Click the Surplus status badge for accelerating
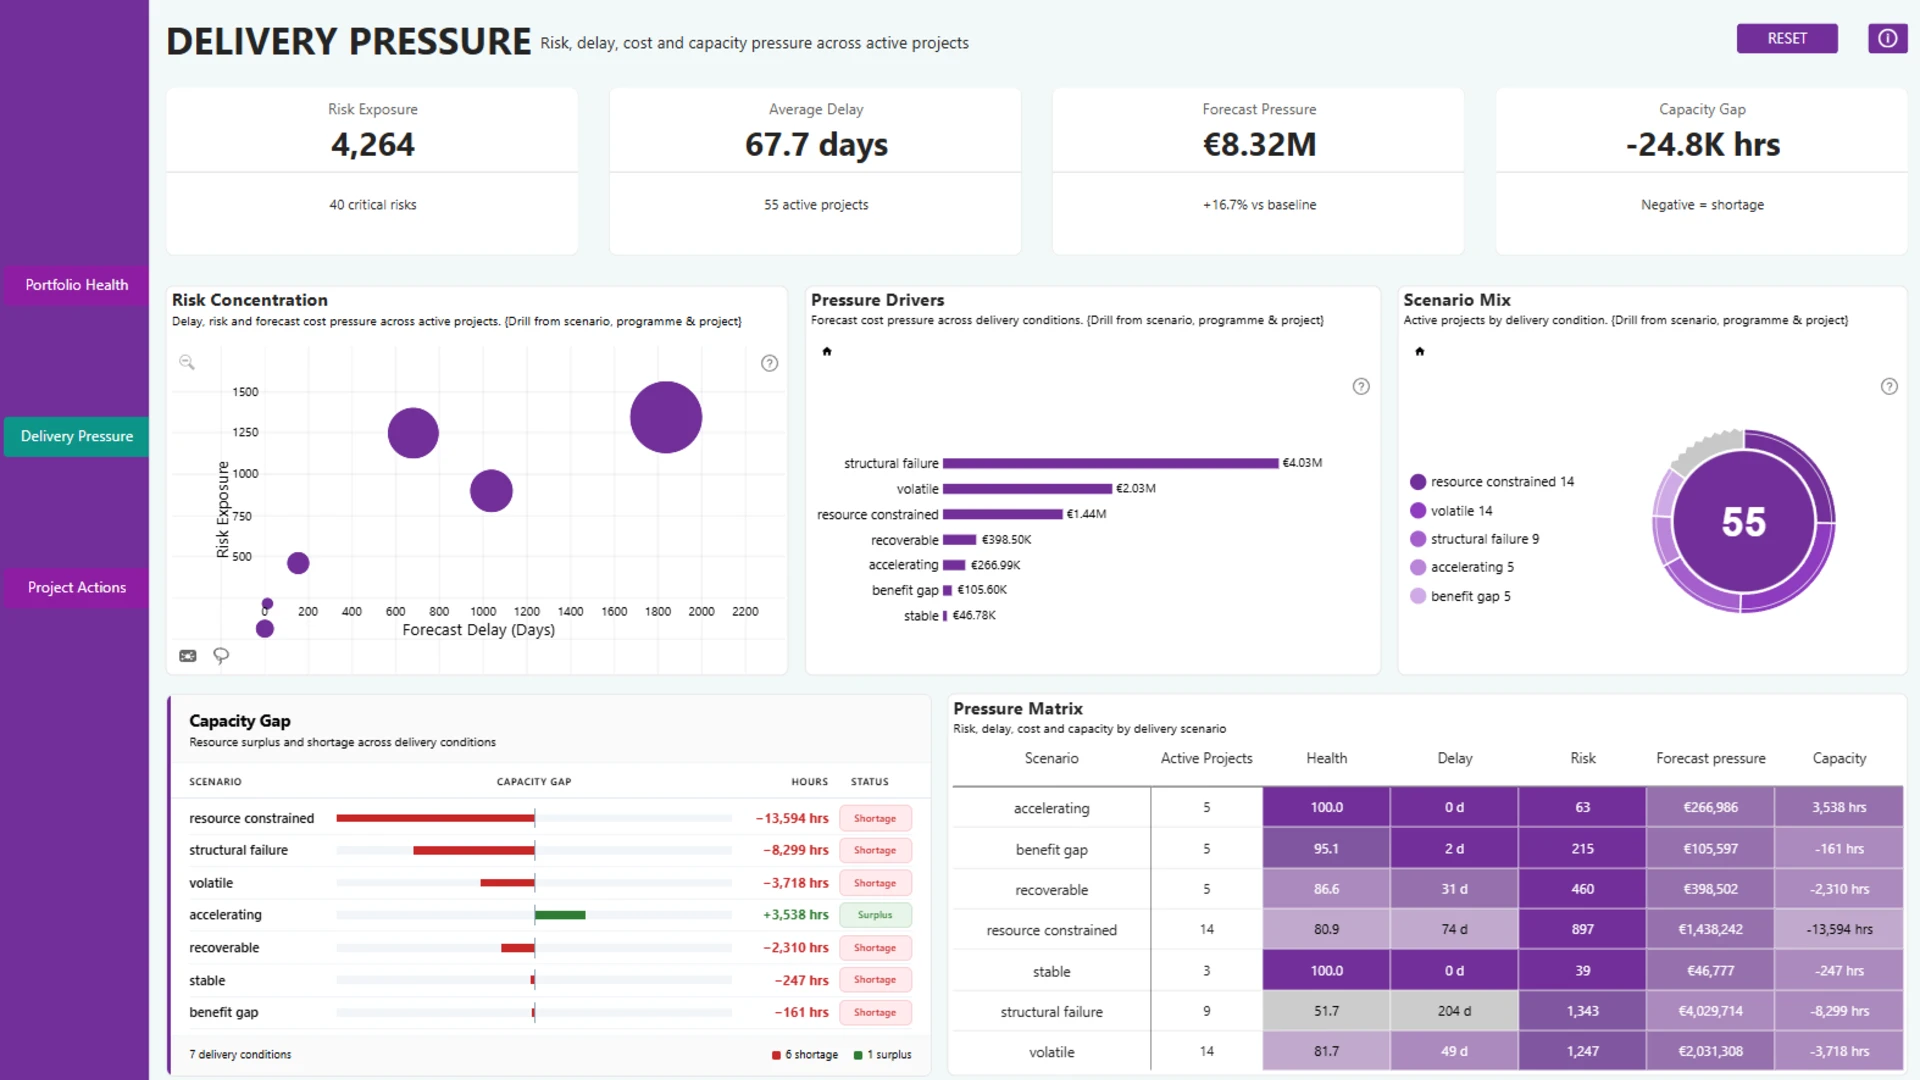The image size is (1920, 1080). point(875,915)
